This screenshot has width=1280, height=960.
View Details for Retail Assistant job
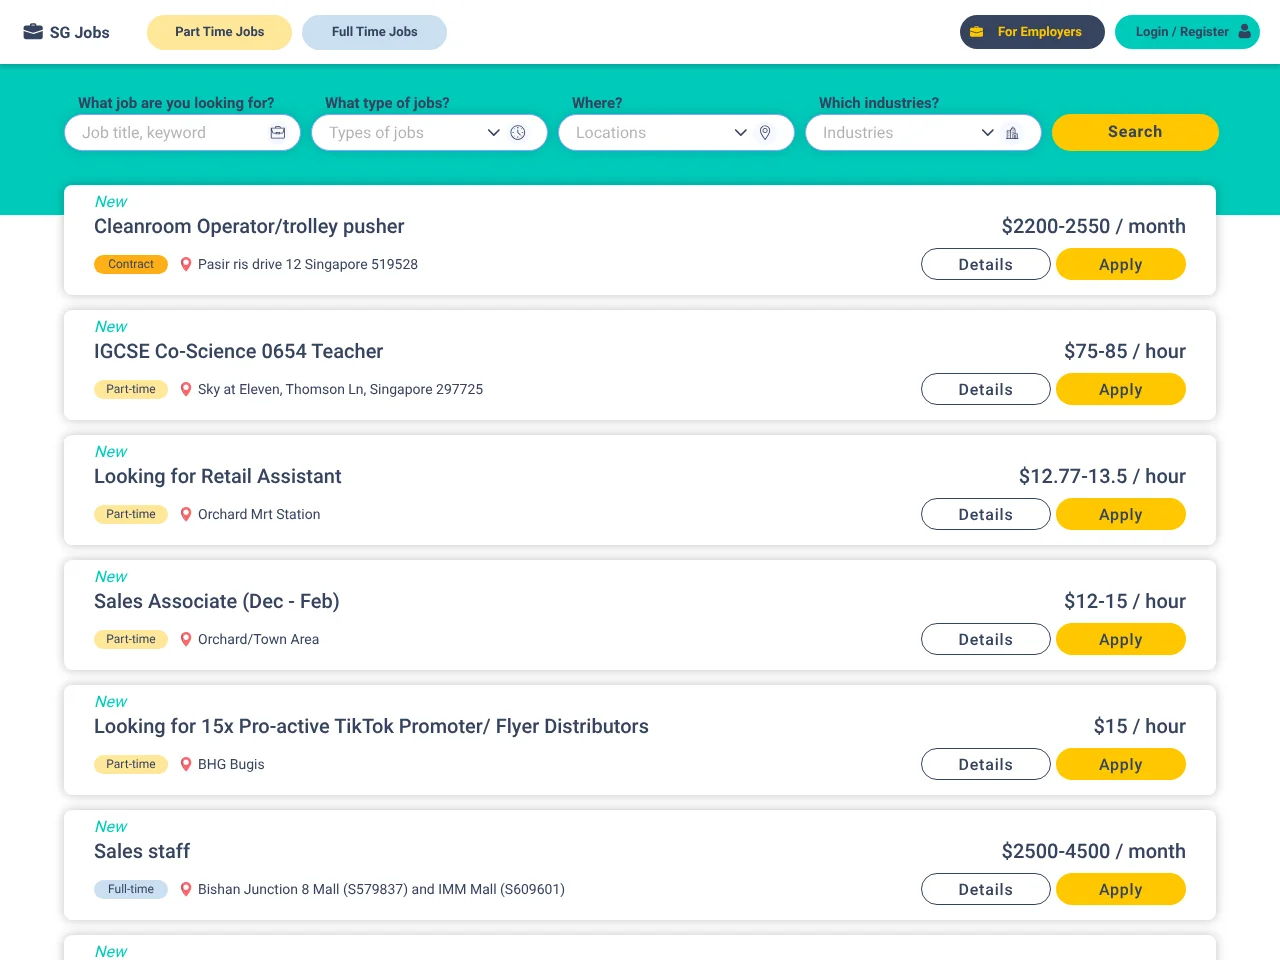click(985, 514)
